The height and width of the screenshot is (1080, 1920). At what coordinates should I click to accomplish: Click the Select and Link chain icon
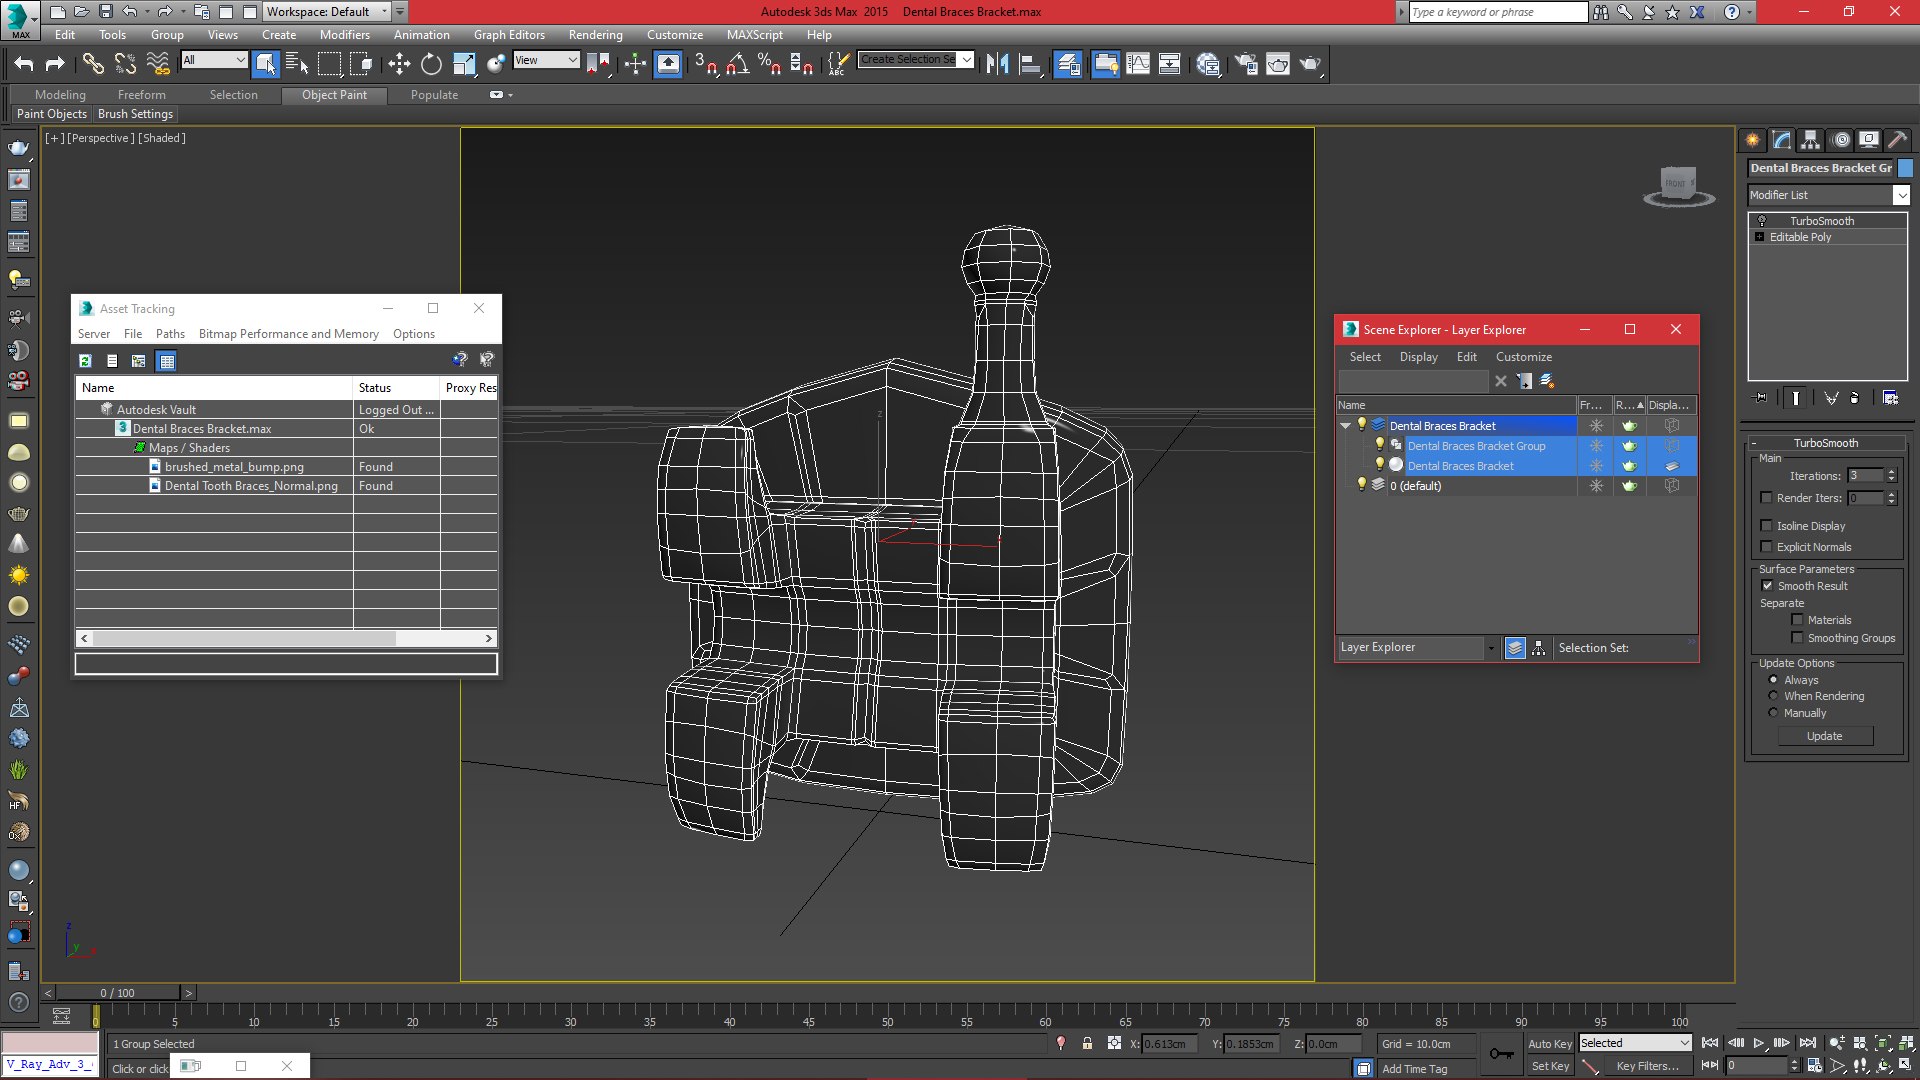(92, 64)
